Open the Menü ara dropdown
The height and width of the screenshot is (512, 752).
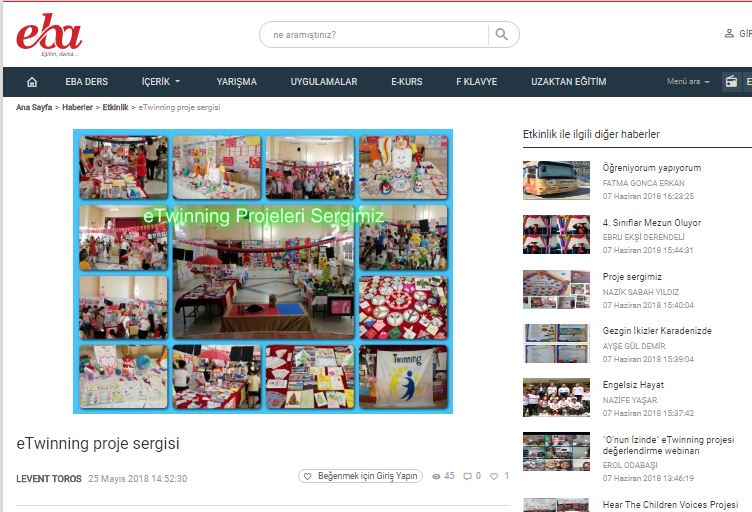point(688,82)
